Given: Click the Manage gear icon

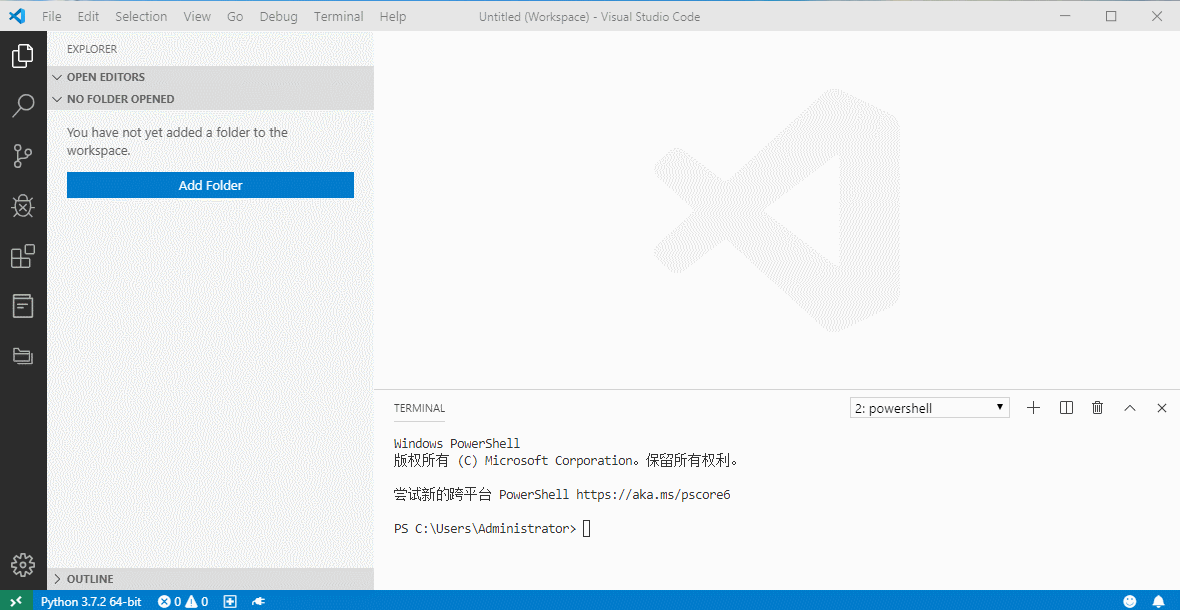Looking at the screenshot, I should 23,565.
